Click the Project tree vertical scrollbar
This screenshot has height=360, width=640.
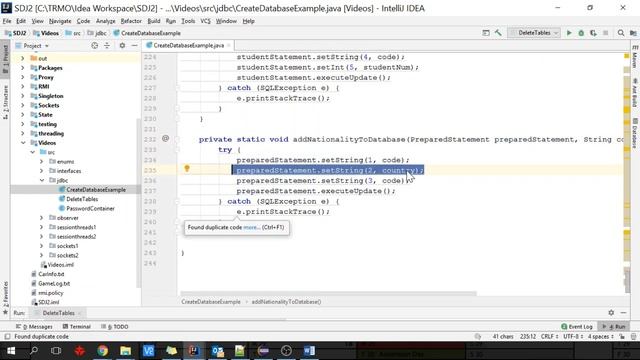coord(138,202)
